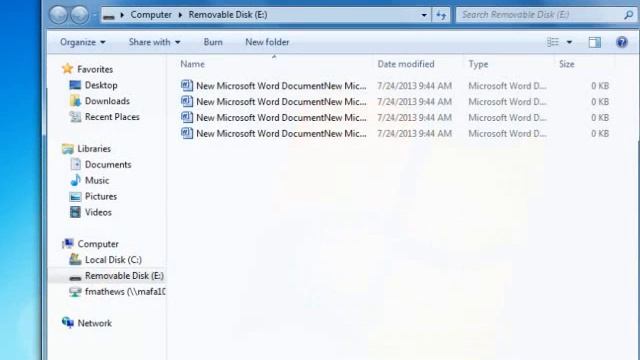640x360 pixels.
Task: Open the fmathews network drive
Action: point(125,292)
